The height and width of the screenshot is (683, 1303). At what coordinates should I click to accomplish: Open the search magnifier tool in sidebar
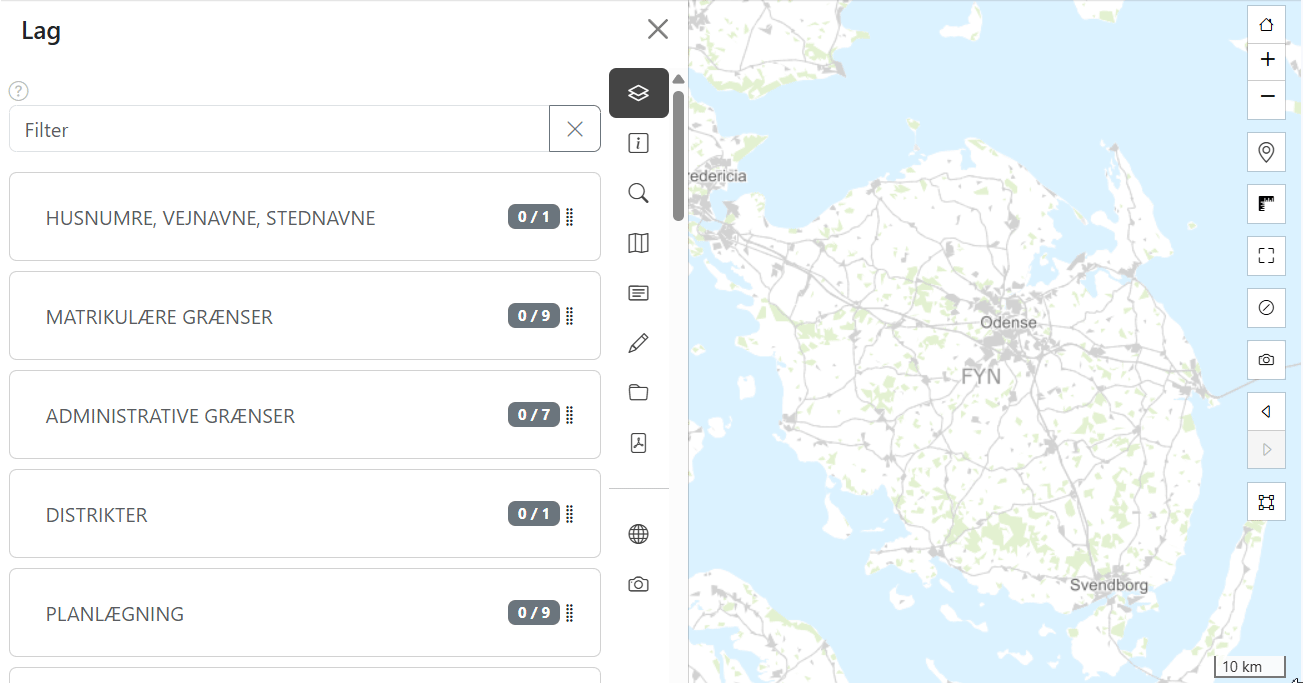[638, 193]
